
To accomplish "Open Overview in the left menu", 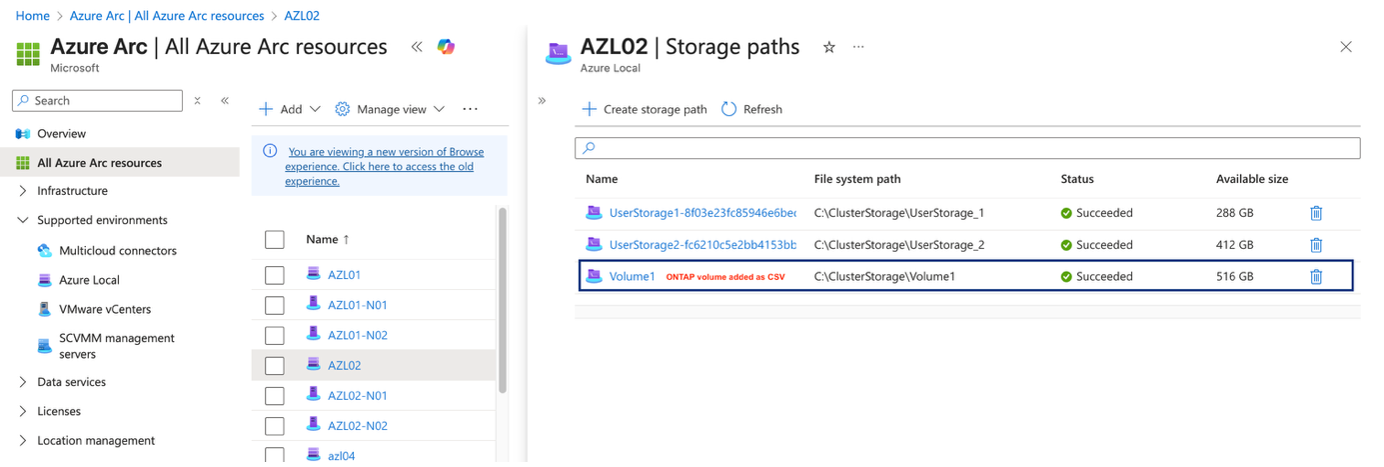I will pos(61,134).
